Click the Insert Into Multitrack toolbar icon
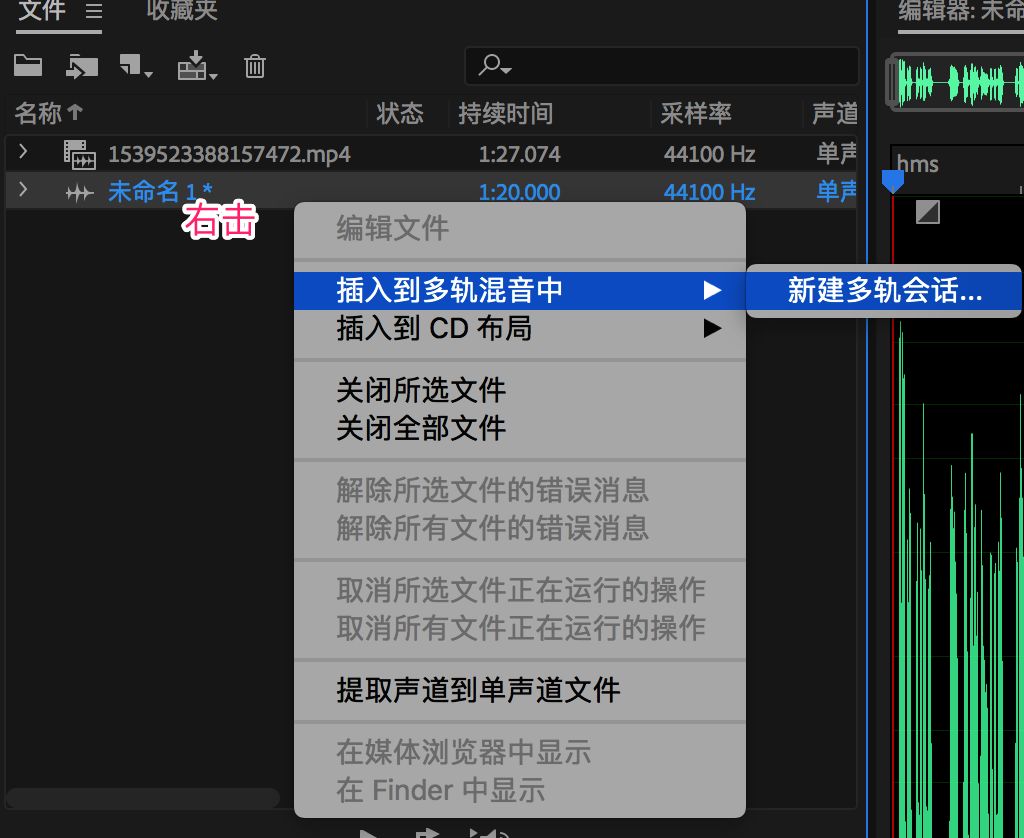The image size is (1024, 838). tap(192, 65)
